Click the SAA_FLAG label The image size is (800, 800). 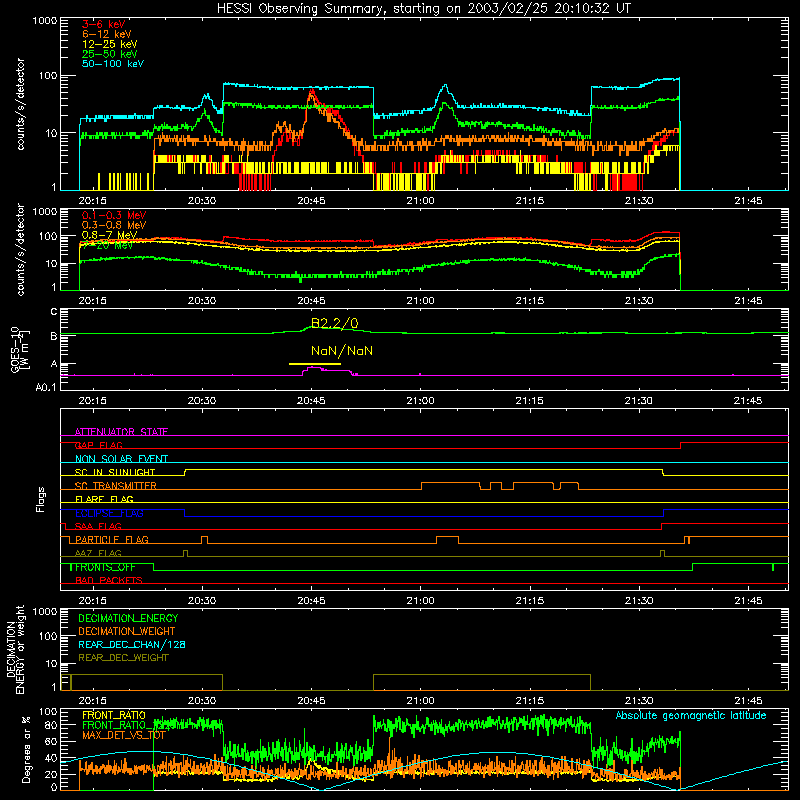point(98,526)
